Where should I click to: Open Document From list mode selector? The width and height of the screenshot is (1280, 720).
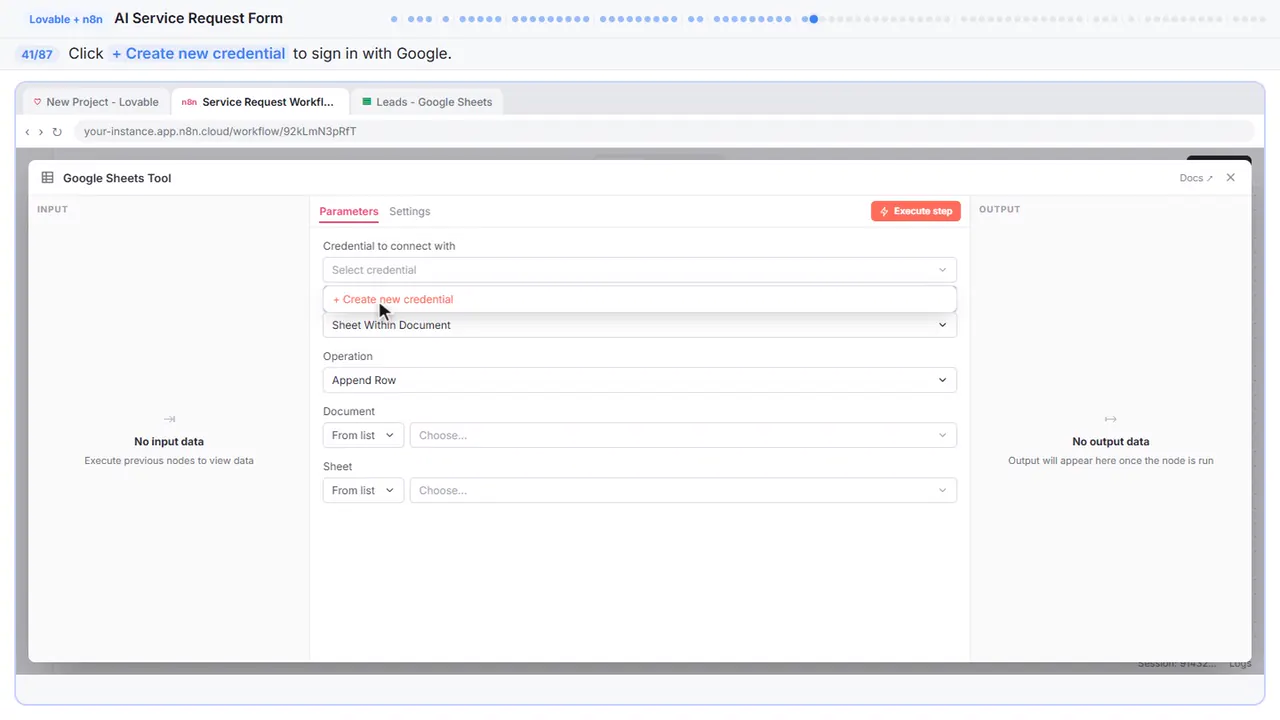click(x=363, y=435)
